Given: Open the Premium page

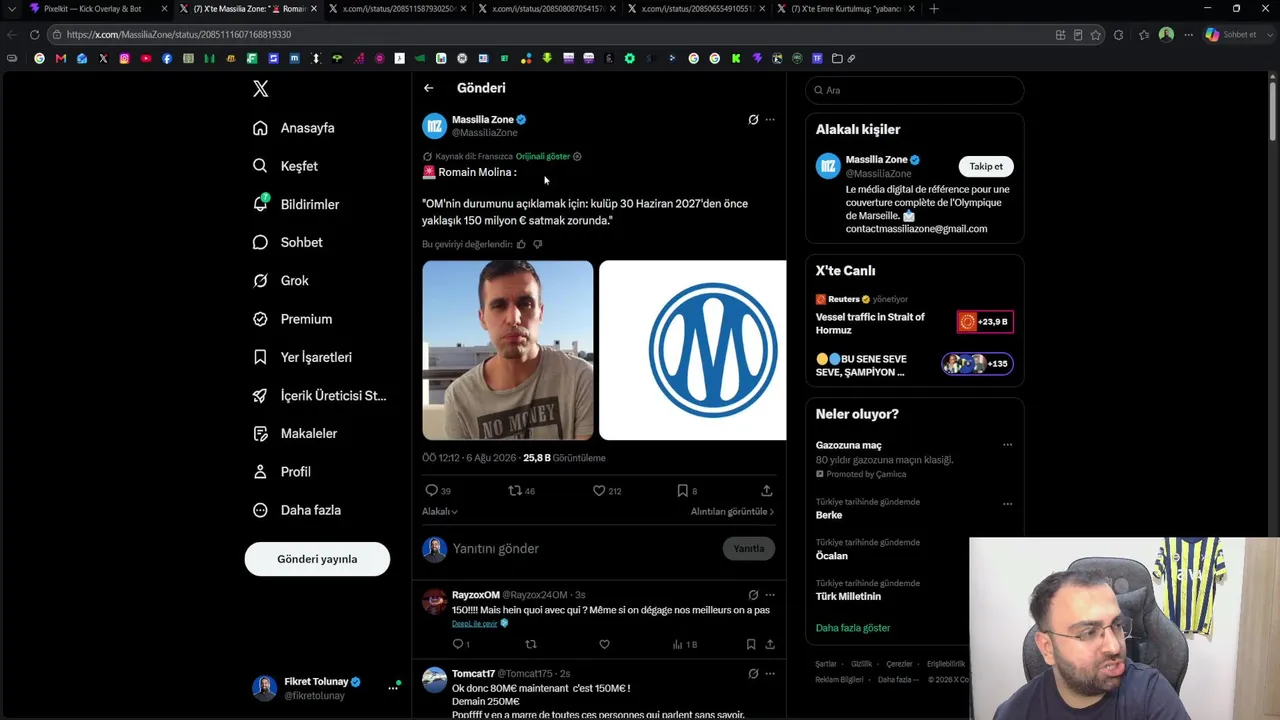Looking at the screenshot, I should [292, 319].
